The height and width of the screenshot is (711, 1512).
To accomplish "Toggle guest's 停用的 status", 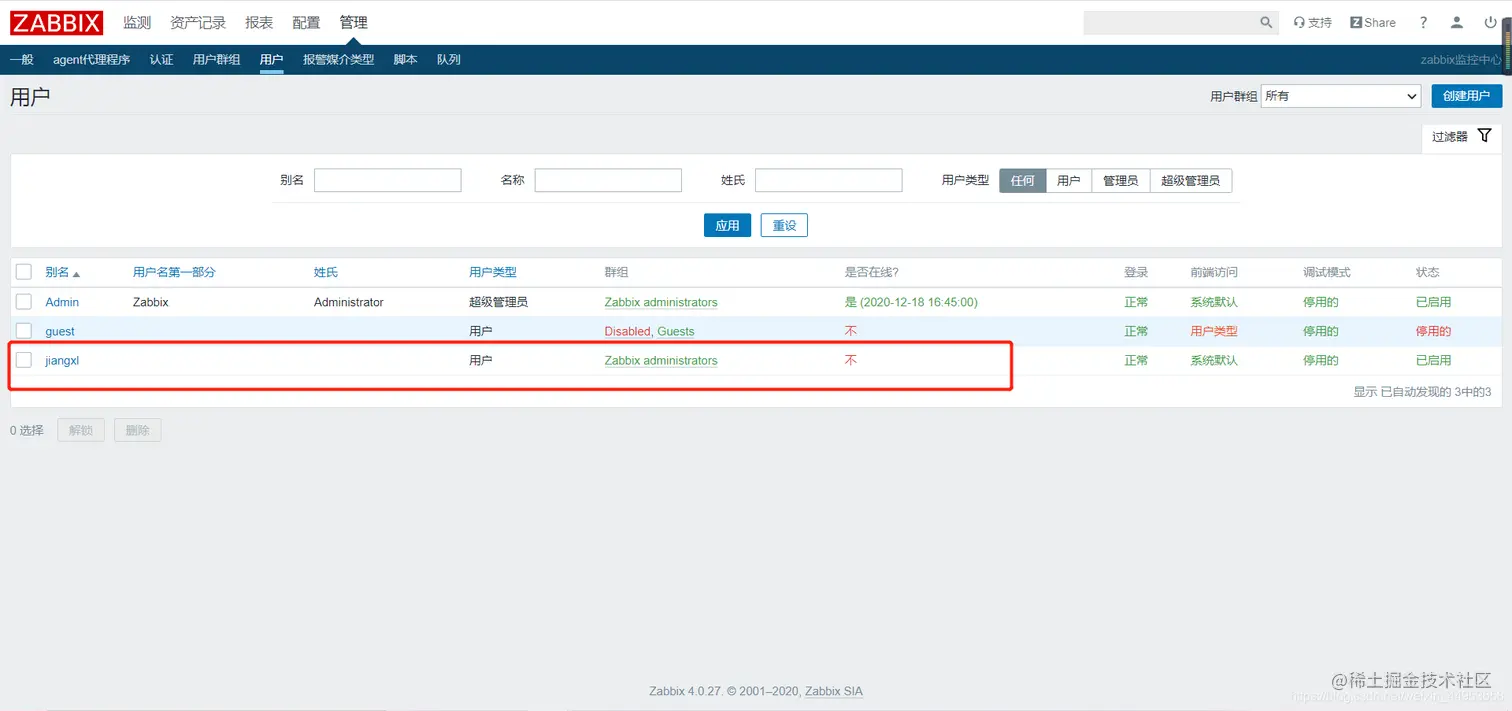I will (x=1433, y=331).
